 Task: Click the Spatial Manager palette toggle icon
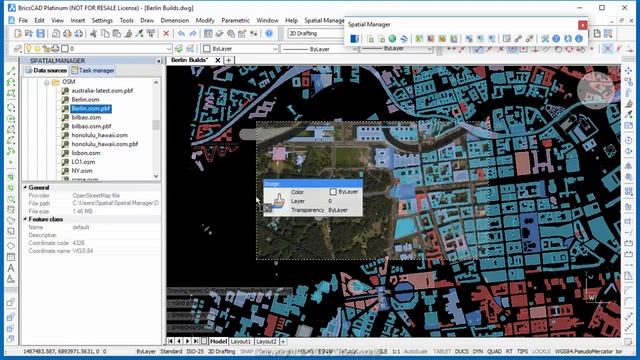(354, 39)
